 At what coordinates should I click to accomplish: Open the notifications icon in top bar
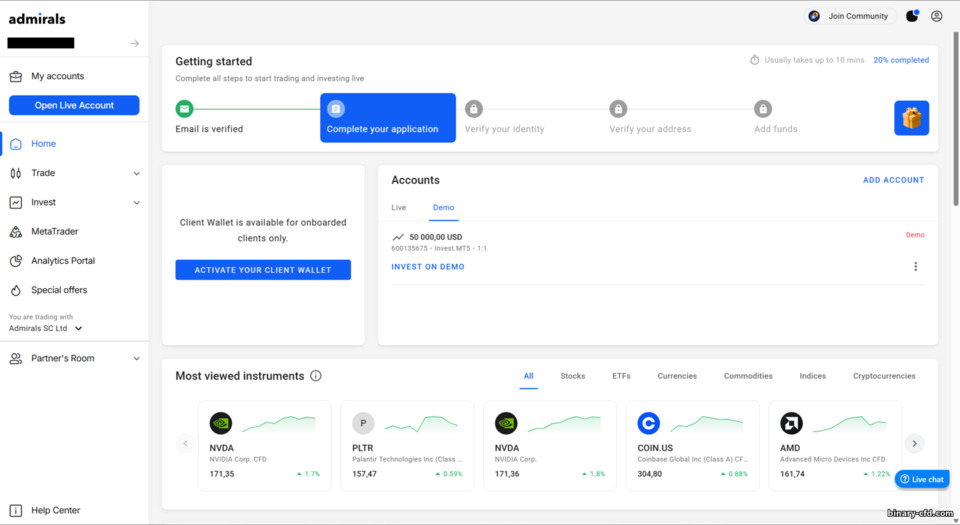(911, 16)
